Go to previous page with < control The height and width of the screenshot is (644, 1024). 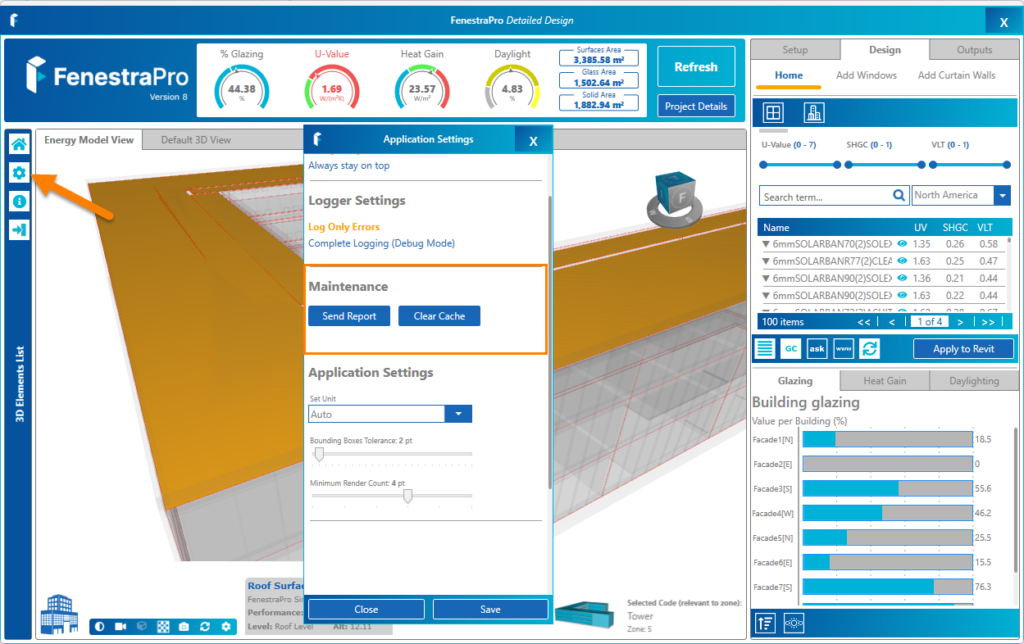[891, 322]
